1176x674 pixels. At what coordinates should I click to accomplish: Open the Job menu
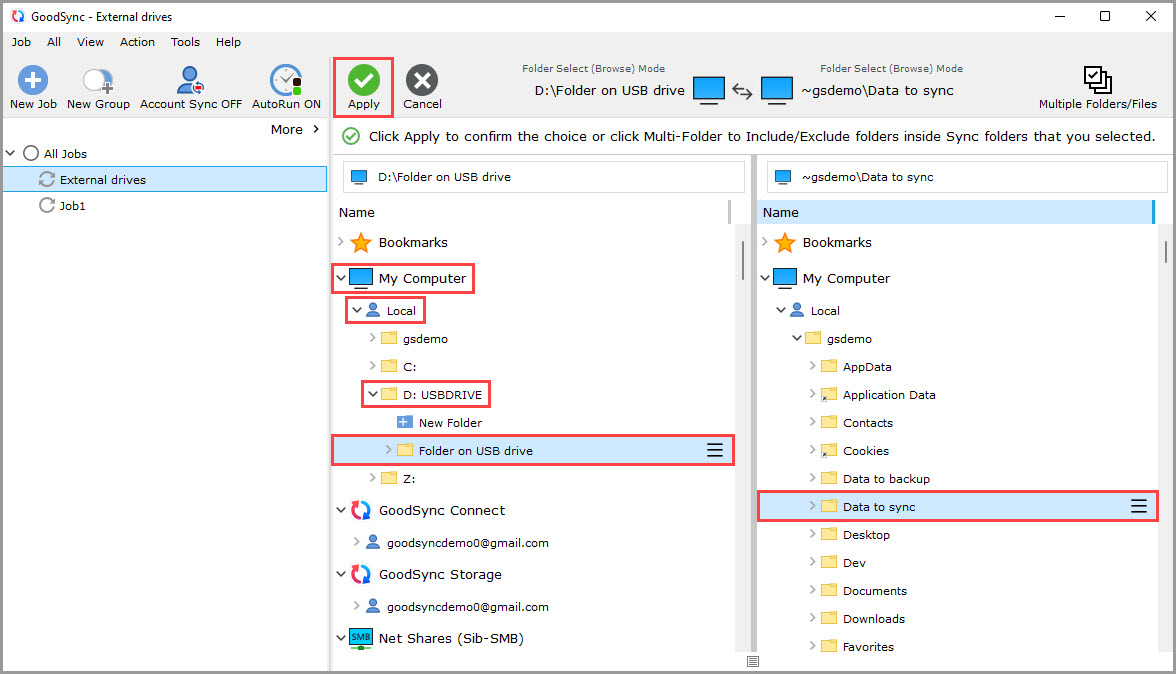pos(21,42)
